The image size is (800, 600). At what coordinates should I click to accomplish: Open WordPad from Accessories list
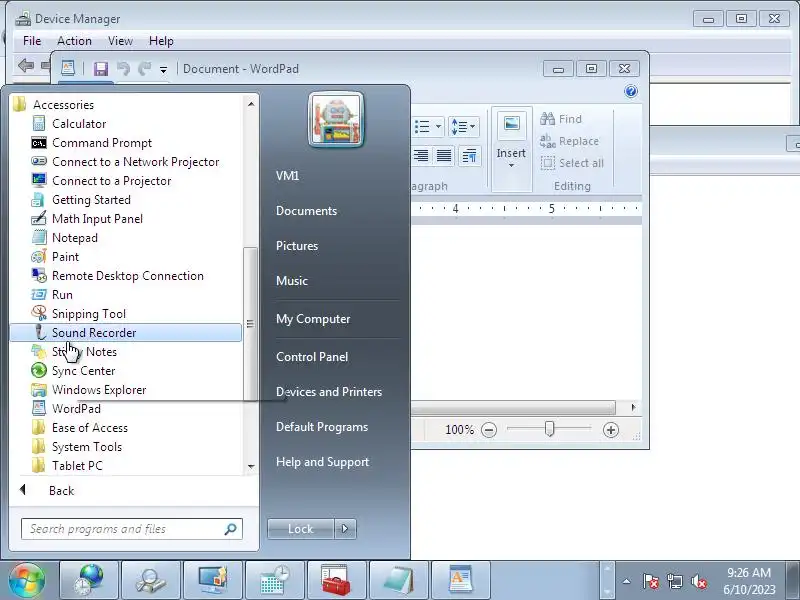[x=76, y=409]
